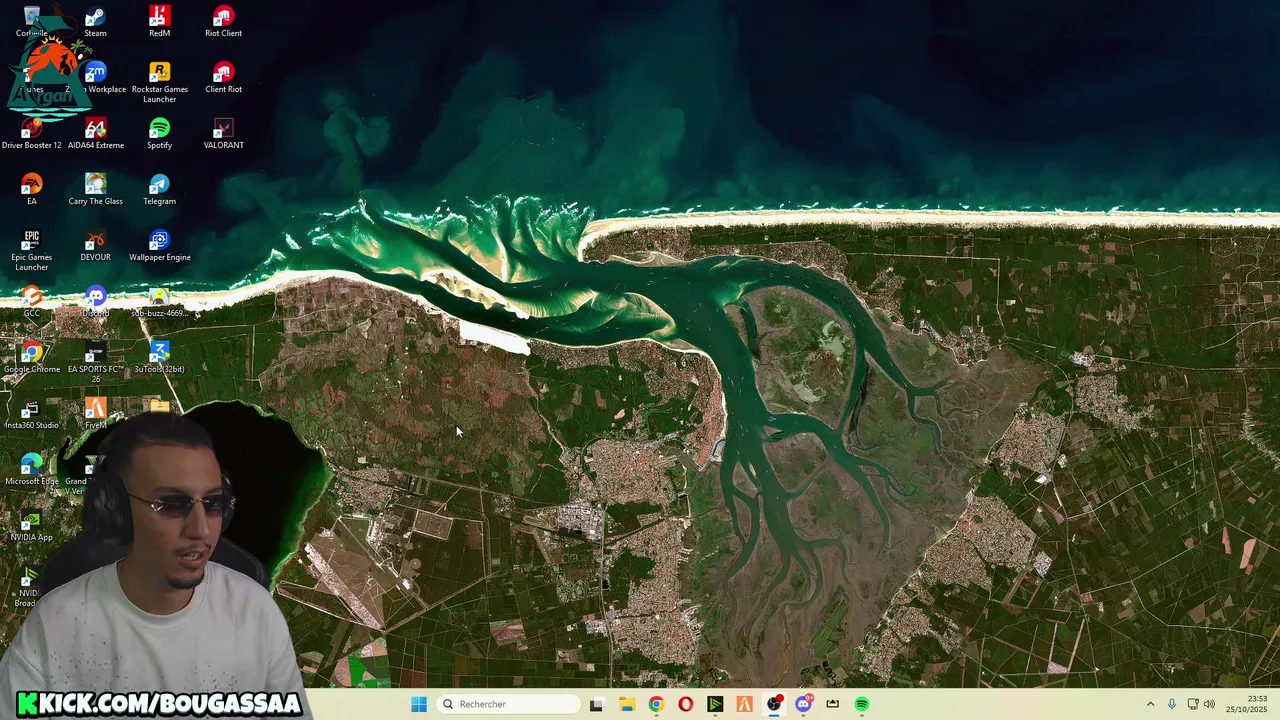The width and height of the screenshot is (1280, 720).
Task: Click the Discord desktop shortcut
Action: 95,302
